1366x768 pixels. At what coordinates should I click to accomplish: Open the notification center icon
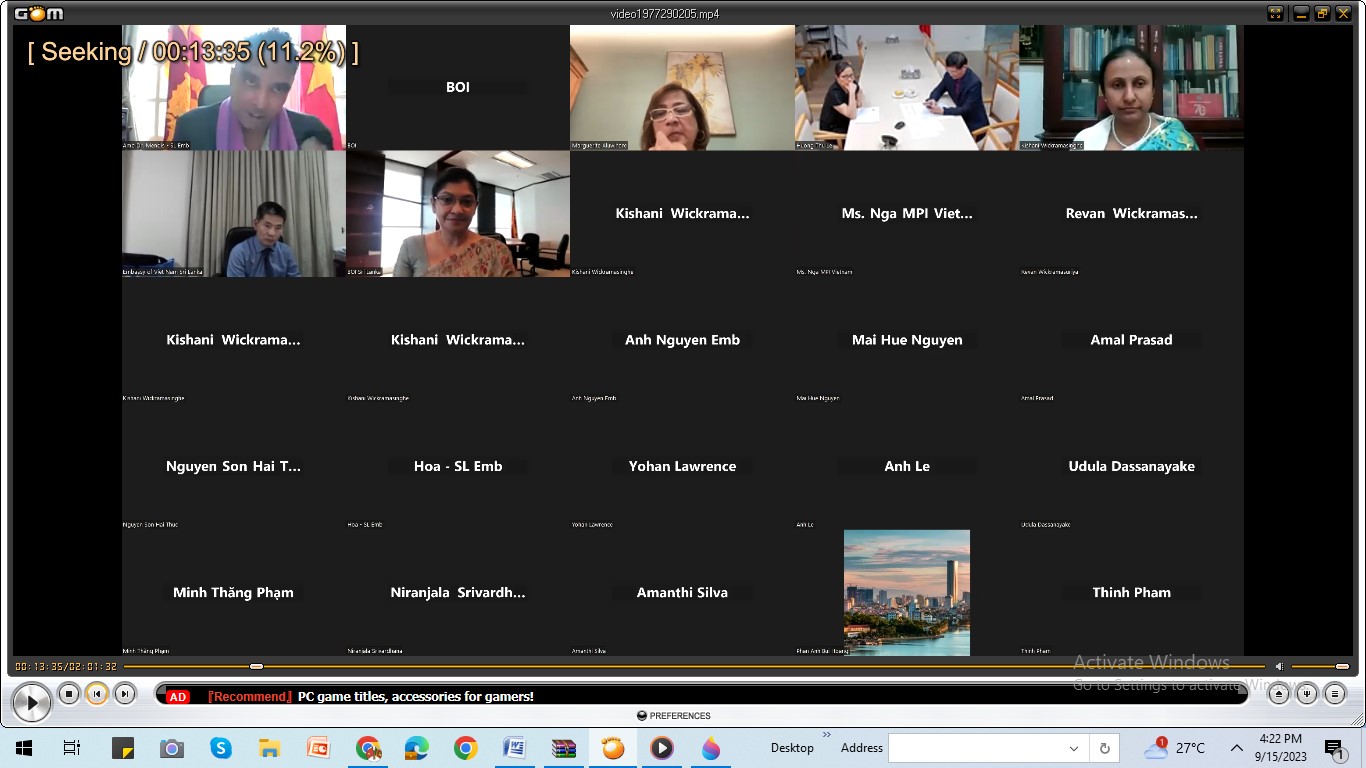[1334, 748]
